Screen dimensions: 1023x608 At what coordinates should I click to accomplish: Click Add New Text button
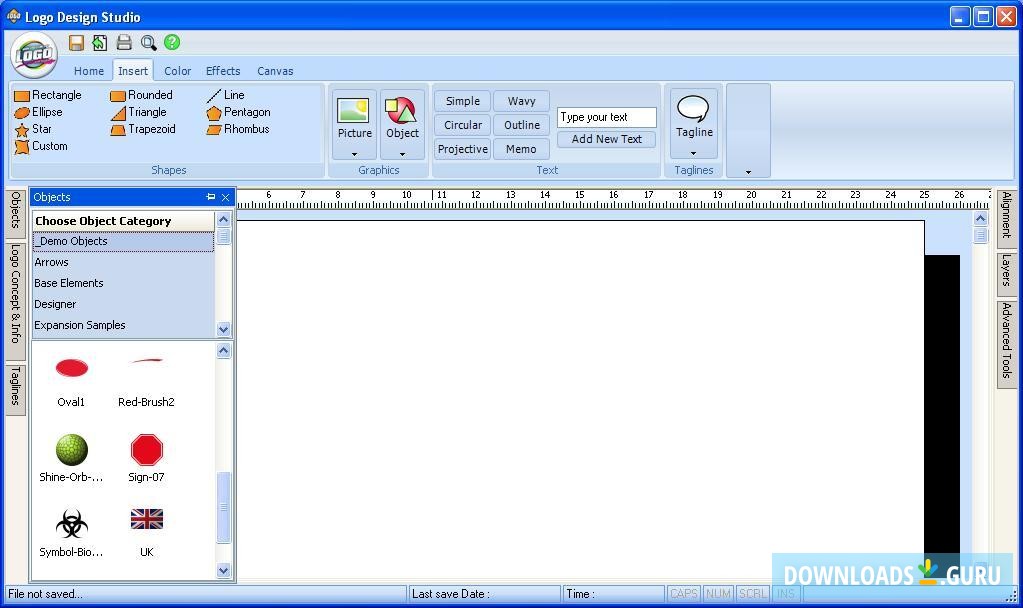coord(607,140)
